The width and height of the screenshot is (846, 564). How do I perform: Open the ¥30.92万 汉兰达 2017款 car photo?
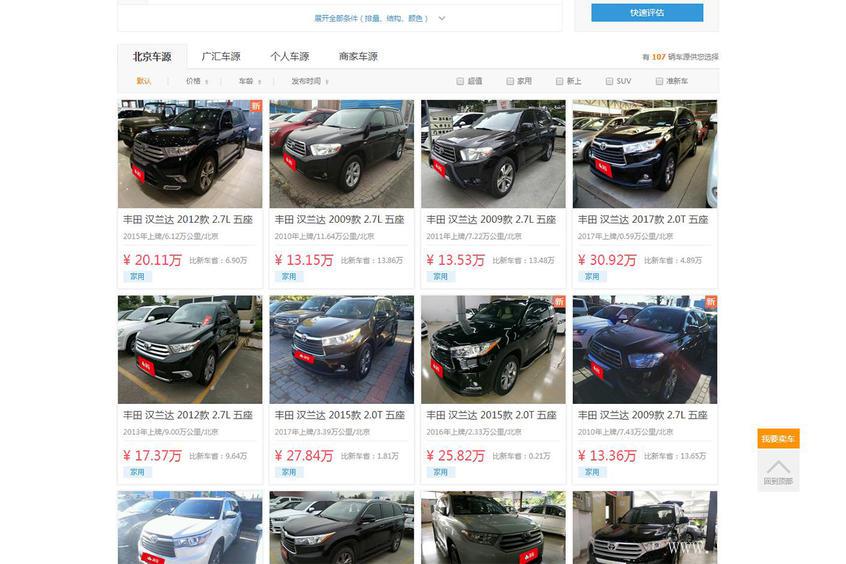645,154
